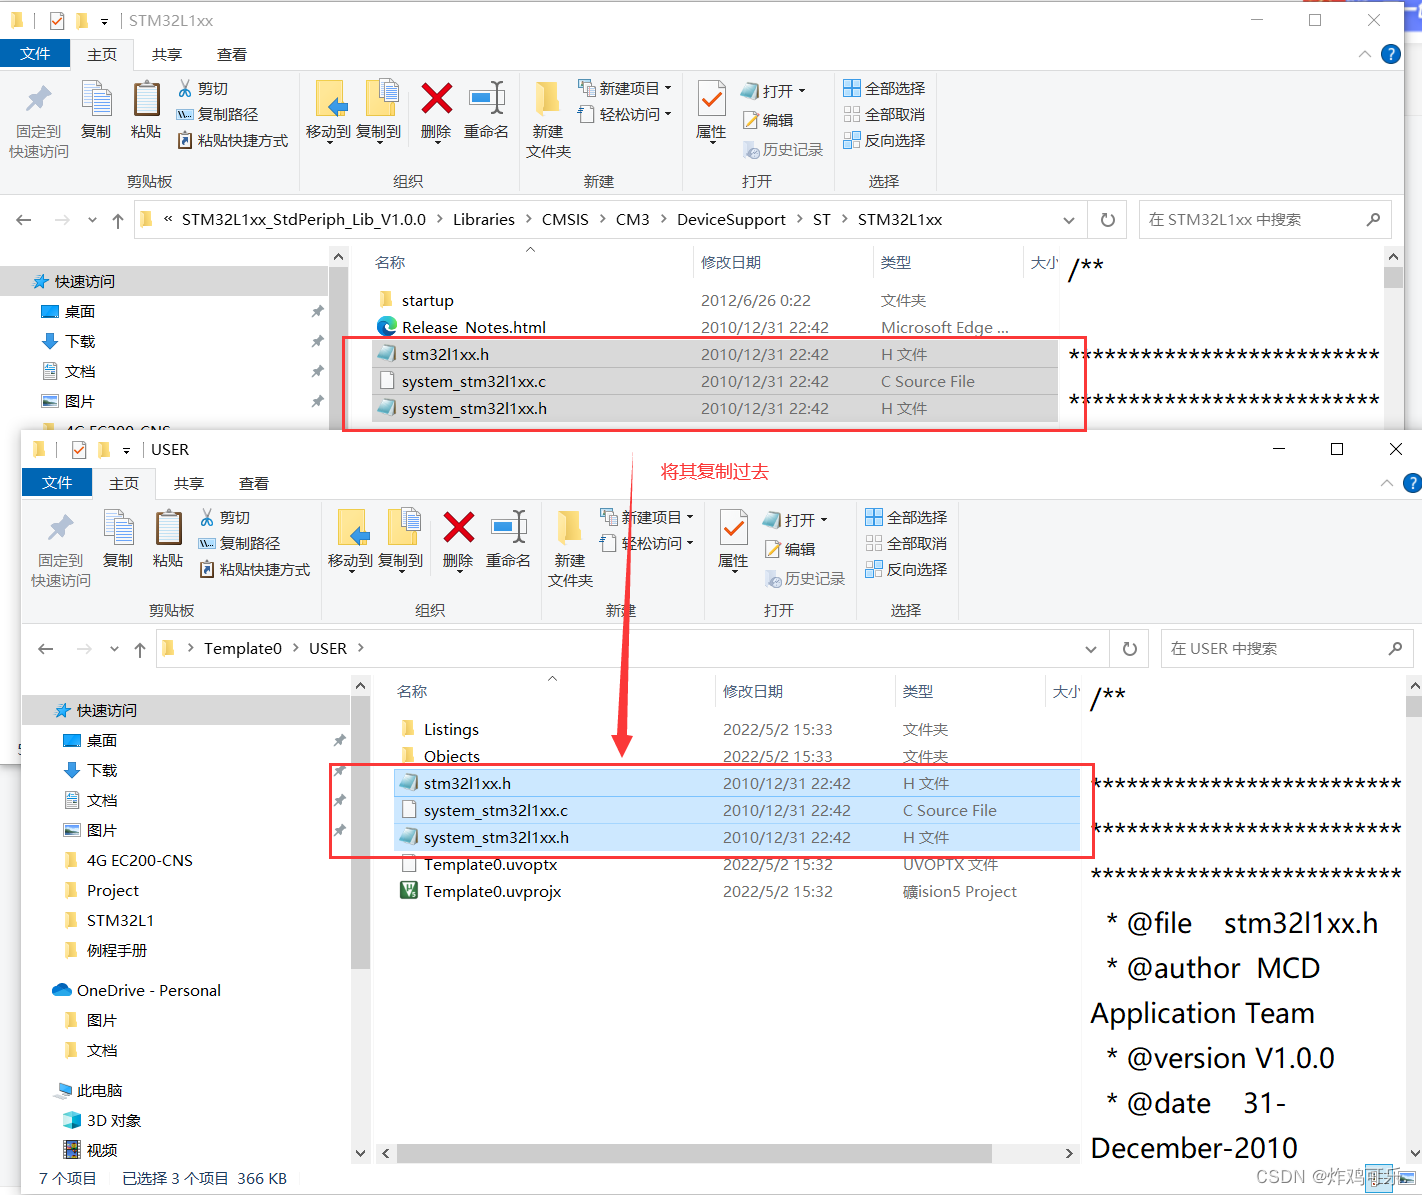Click New folder icon in STM32L1xx window

coord(548,119)
